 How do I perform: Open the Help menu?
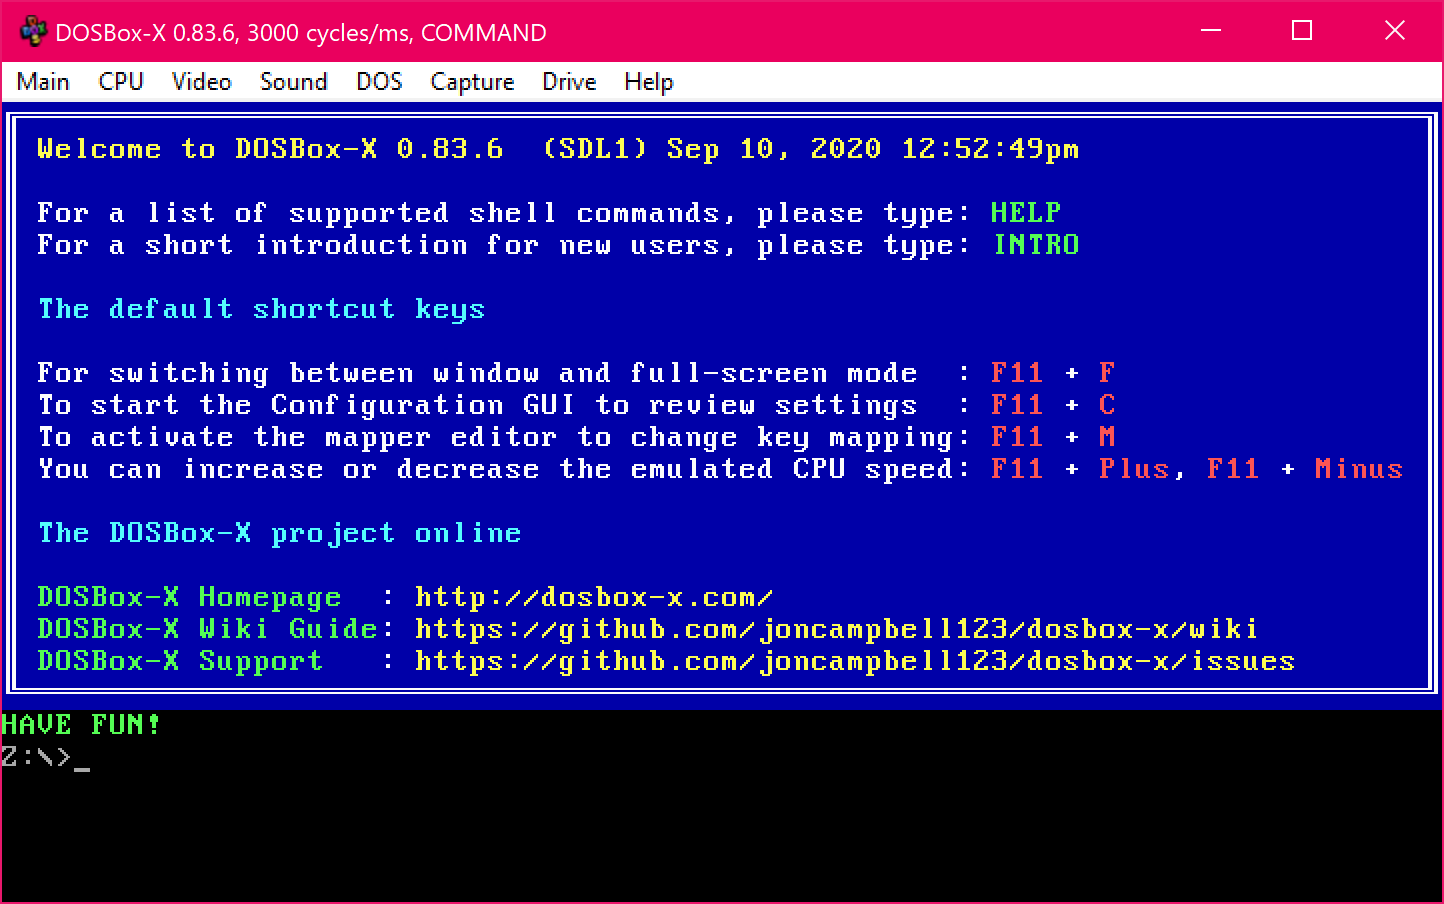648,82
